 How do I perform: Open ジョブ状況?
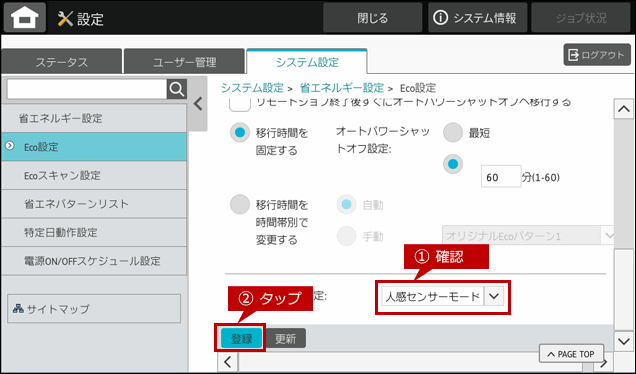581,18
